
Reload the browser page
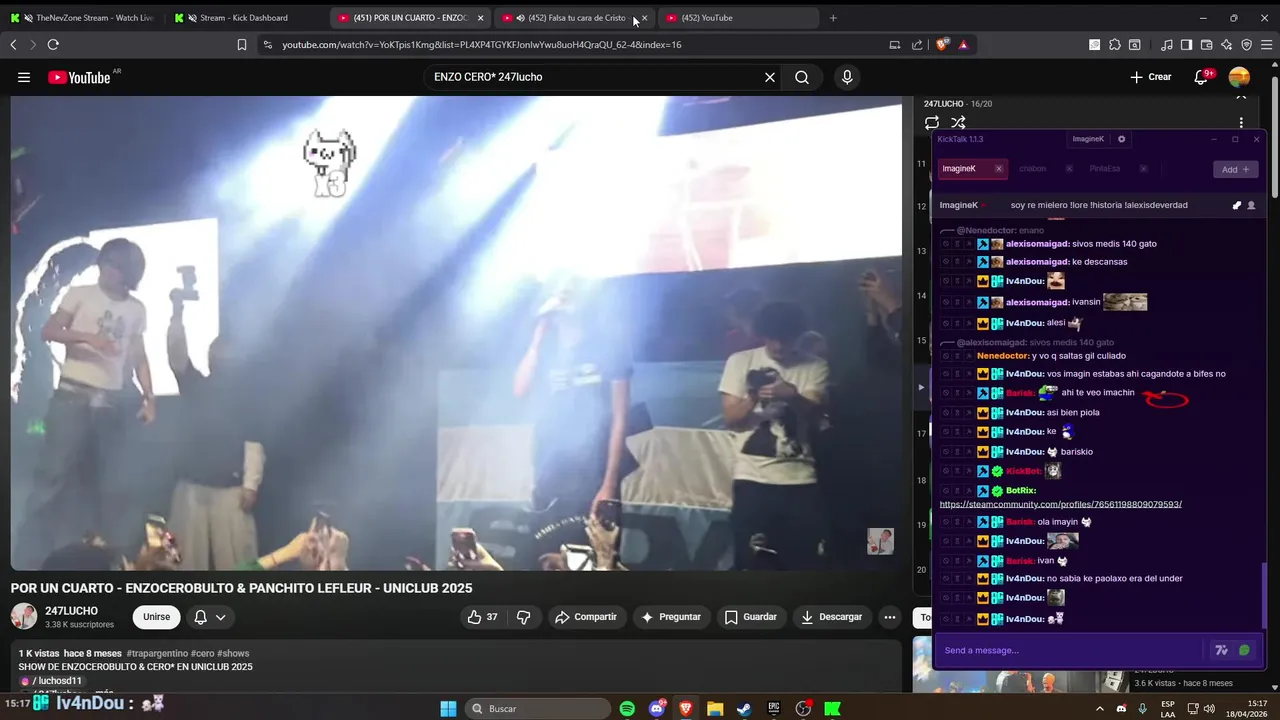53,44
